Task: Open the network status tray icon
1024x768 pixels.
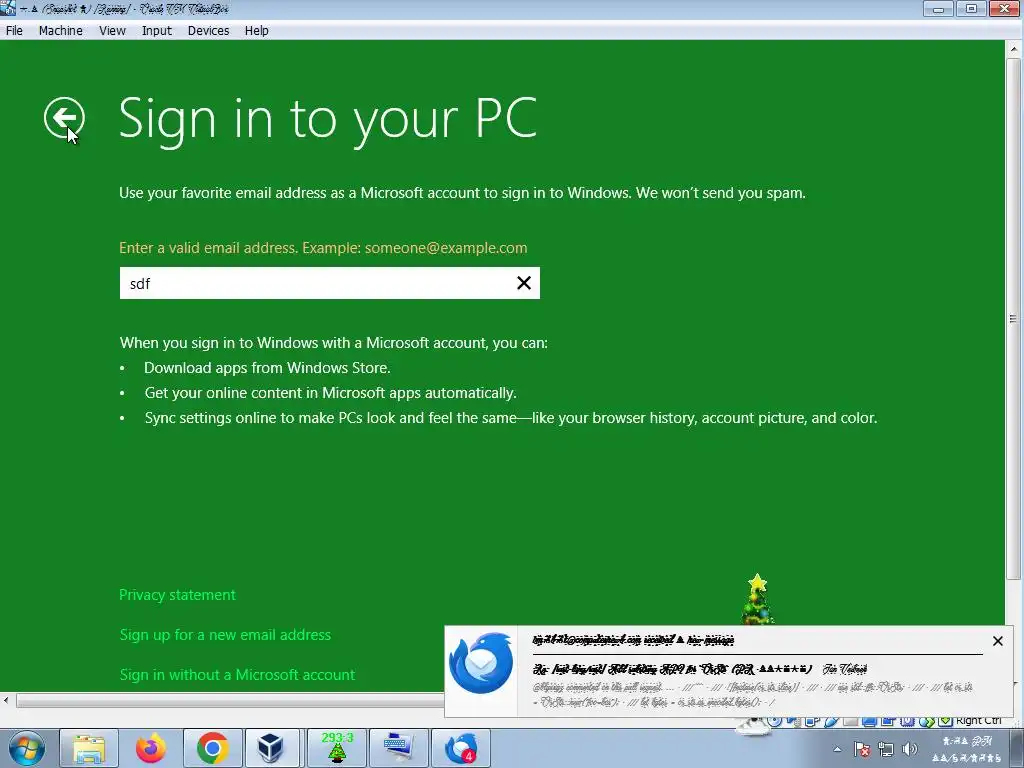Action: [886, 749]
